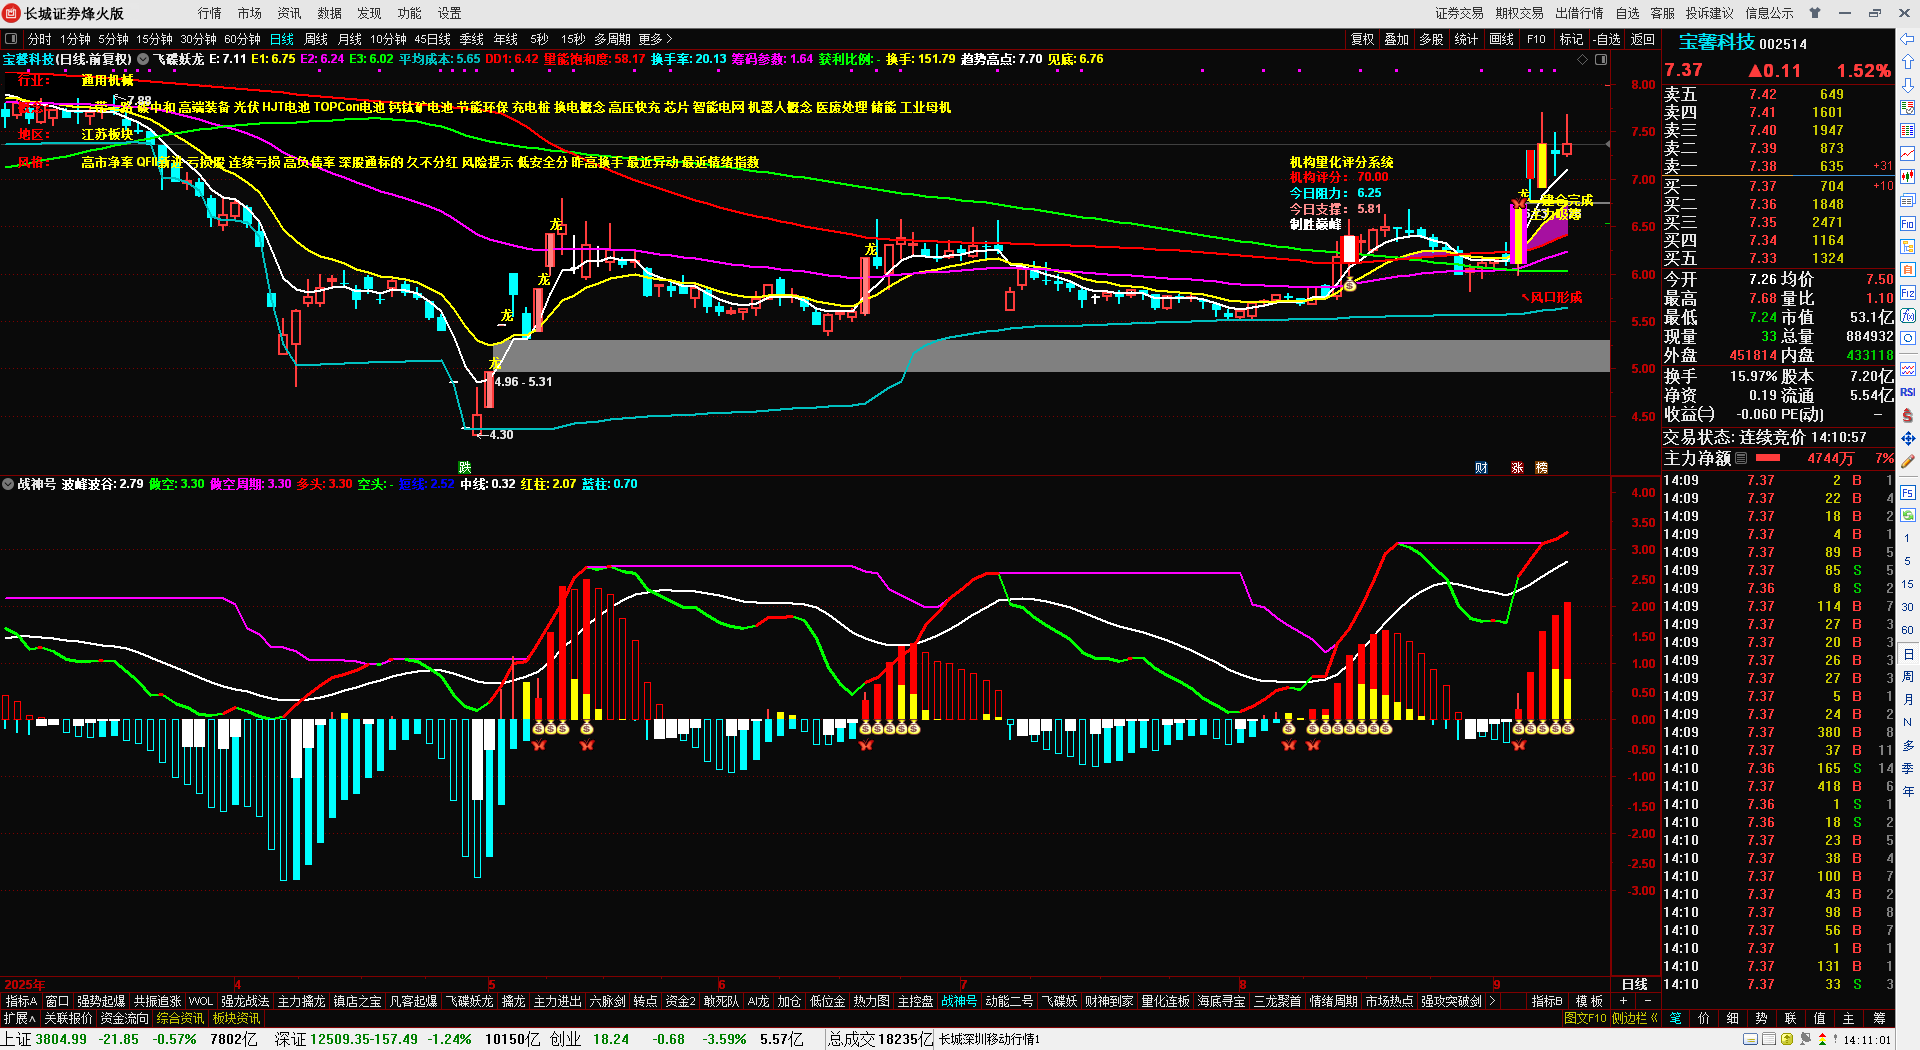This screenshot has height=1050, width=1920.
Task: Select the 周线 period tab
Action: (316, 39)
